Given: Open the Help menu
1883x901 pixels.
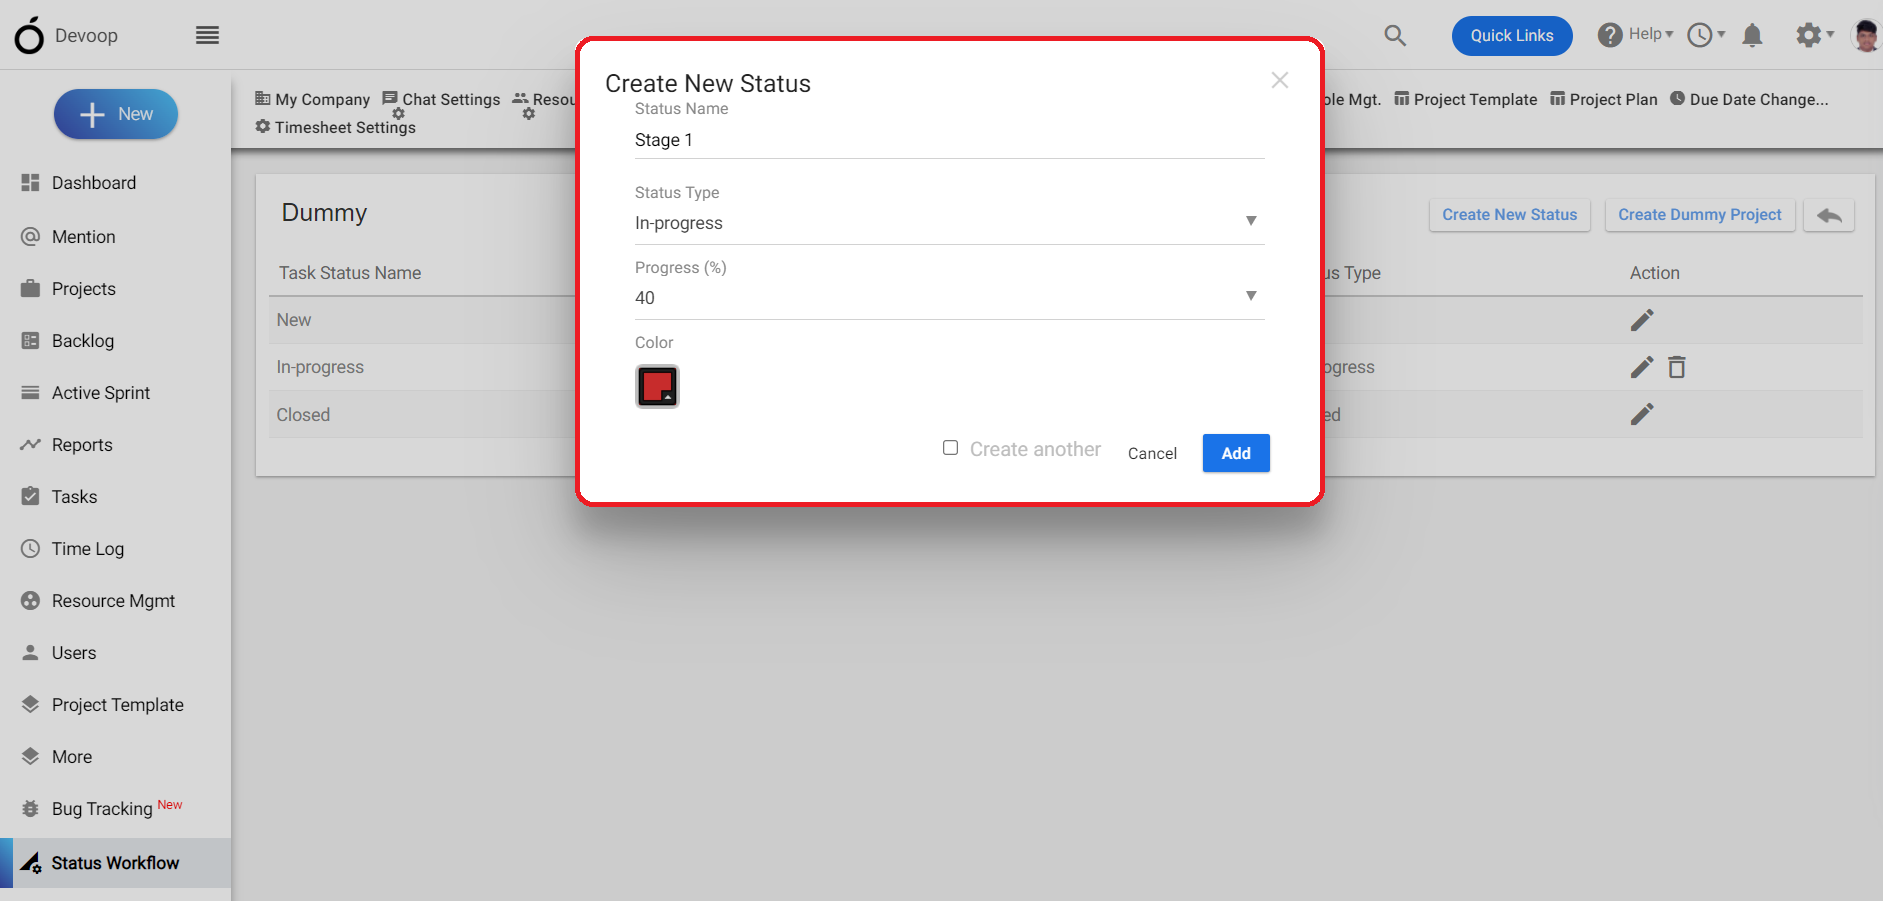Looking at the screenshot, I should pos(1635,35).
